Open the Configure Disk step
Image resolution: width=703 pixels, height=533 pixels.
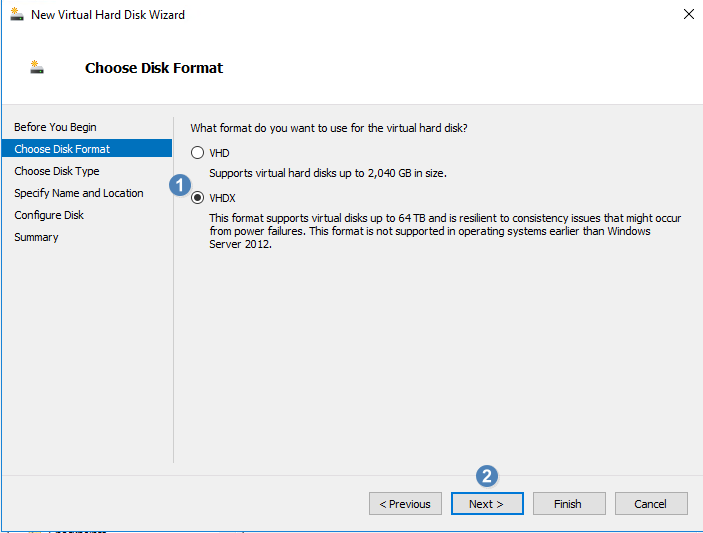(49, 215)
